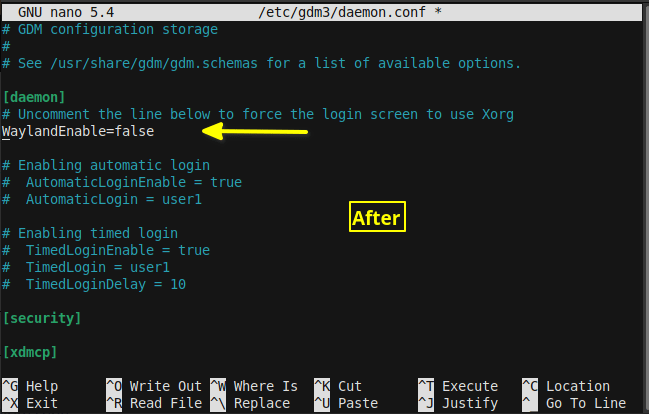Viewport: 649px width, 414px height.
Task: Select the ^R Read File shortcut
Action: click(154, 403)
